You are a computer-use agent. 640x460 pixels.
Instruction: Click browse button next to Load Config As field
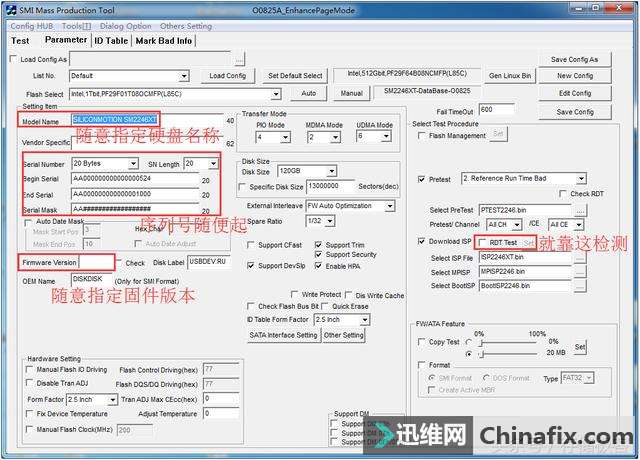(x=240, y=60)
